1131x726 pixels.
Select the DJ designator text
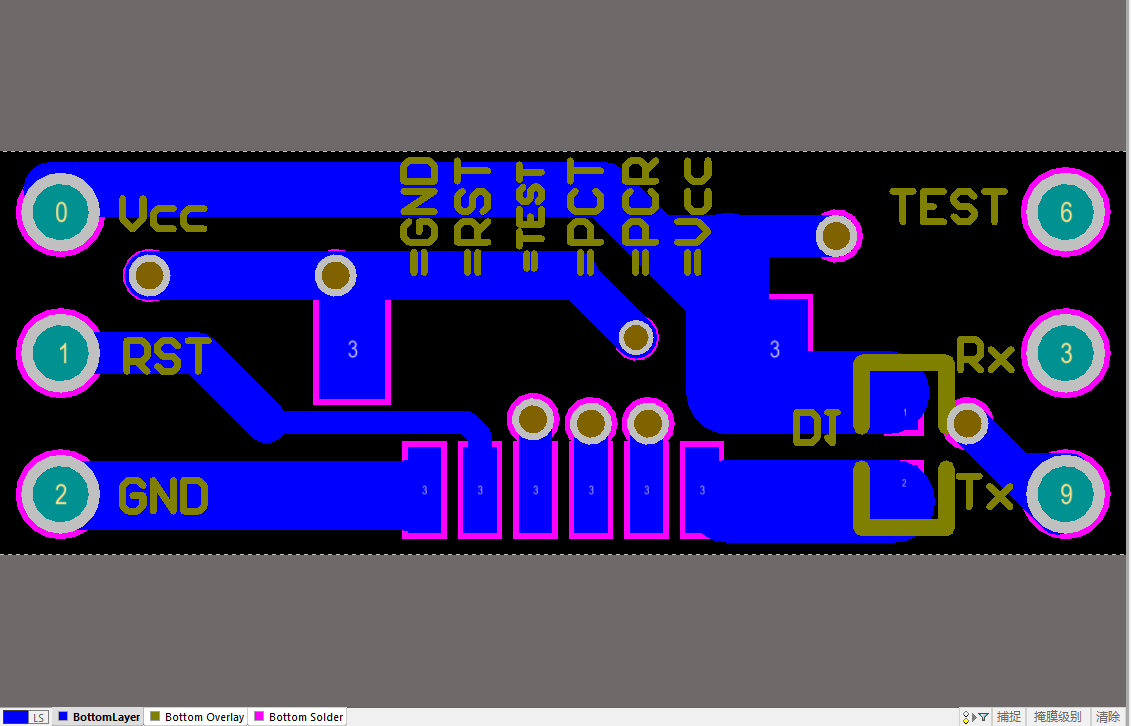coord(814,428)
